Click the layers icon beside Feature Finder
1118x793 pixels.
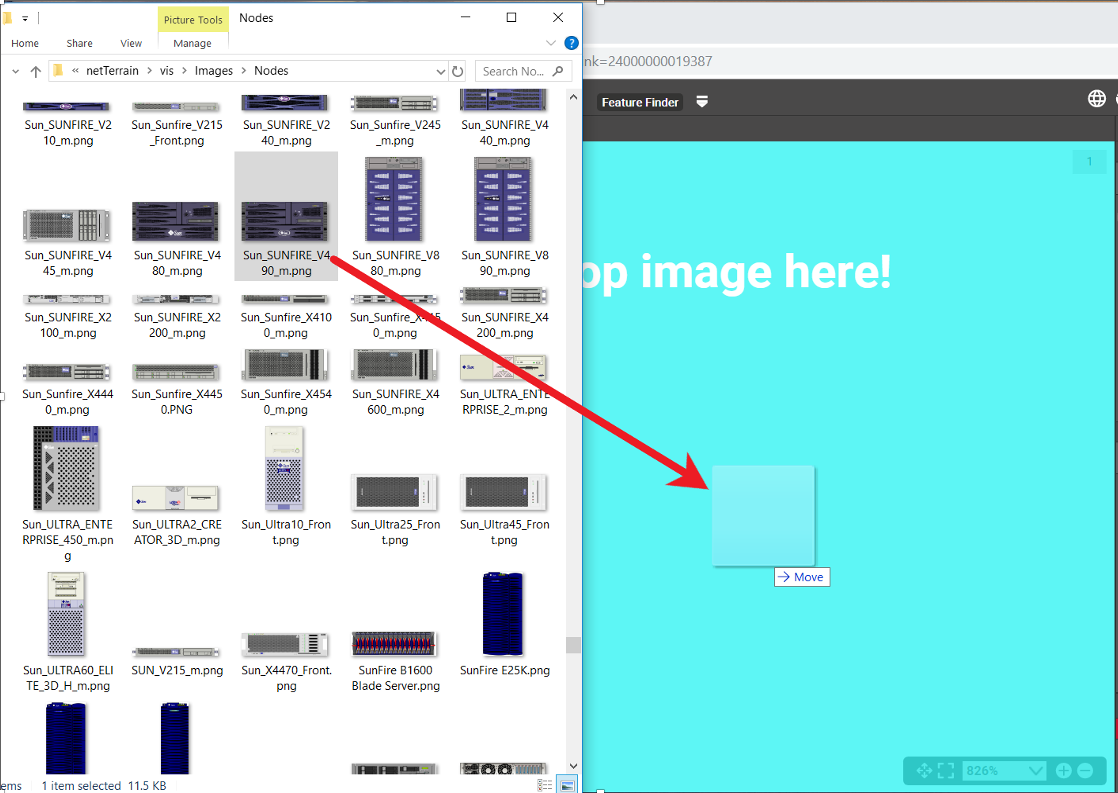coord(702,102)
